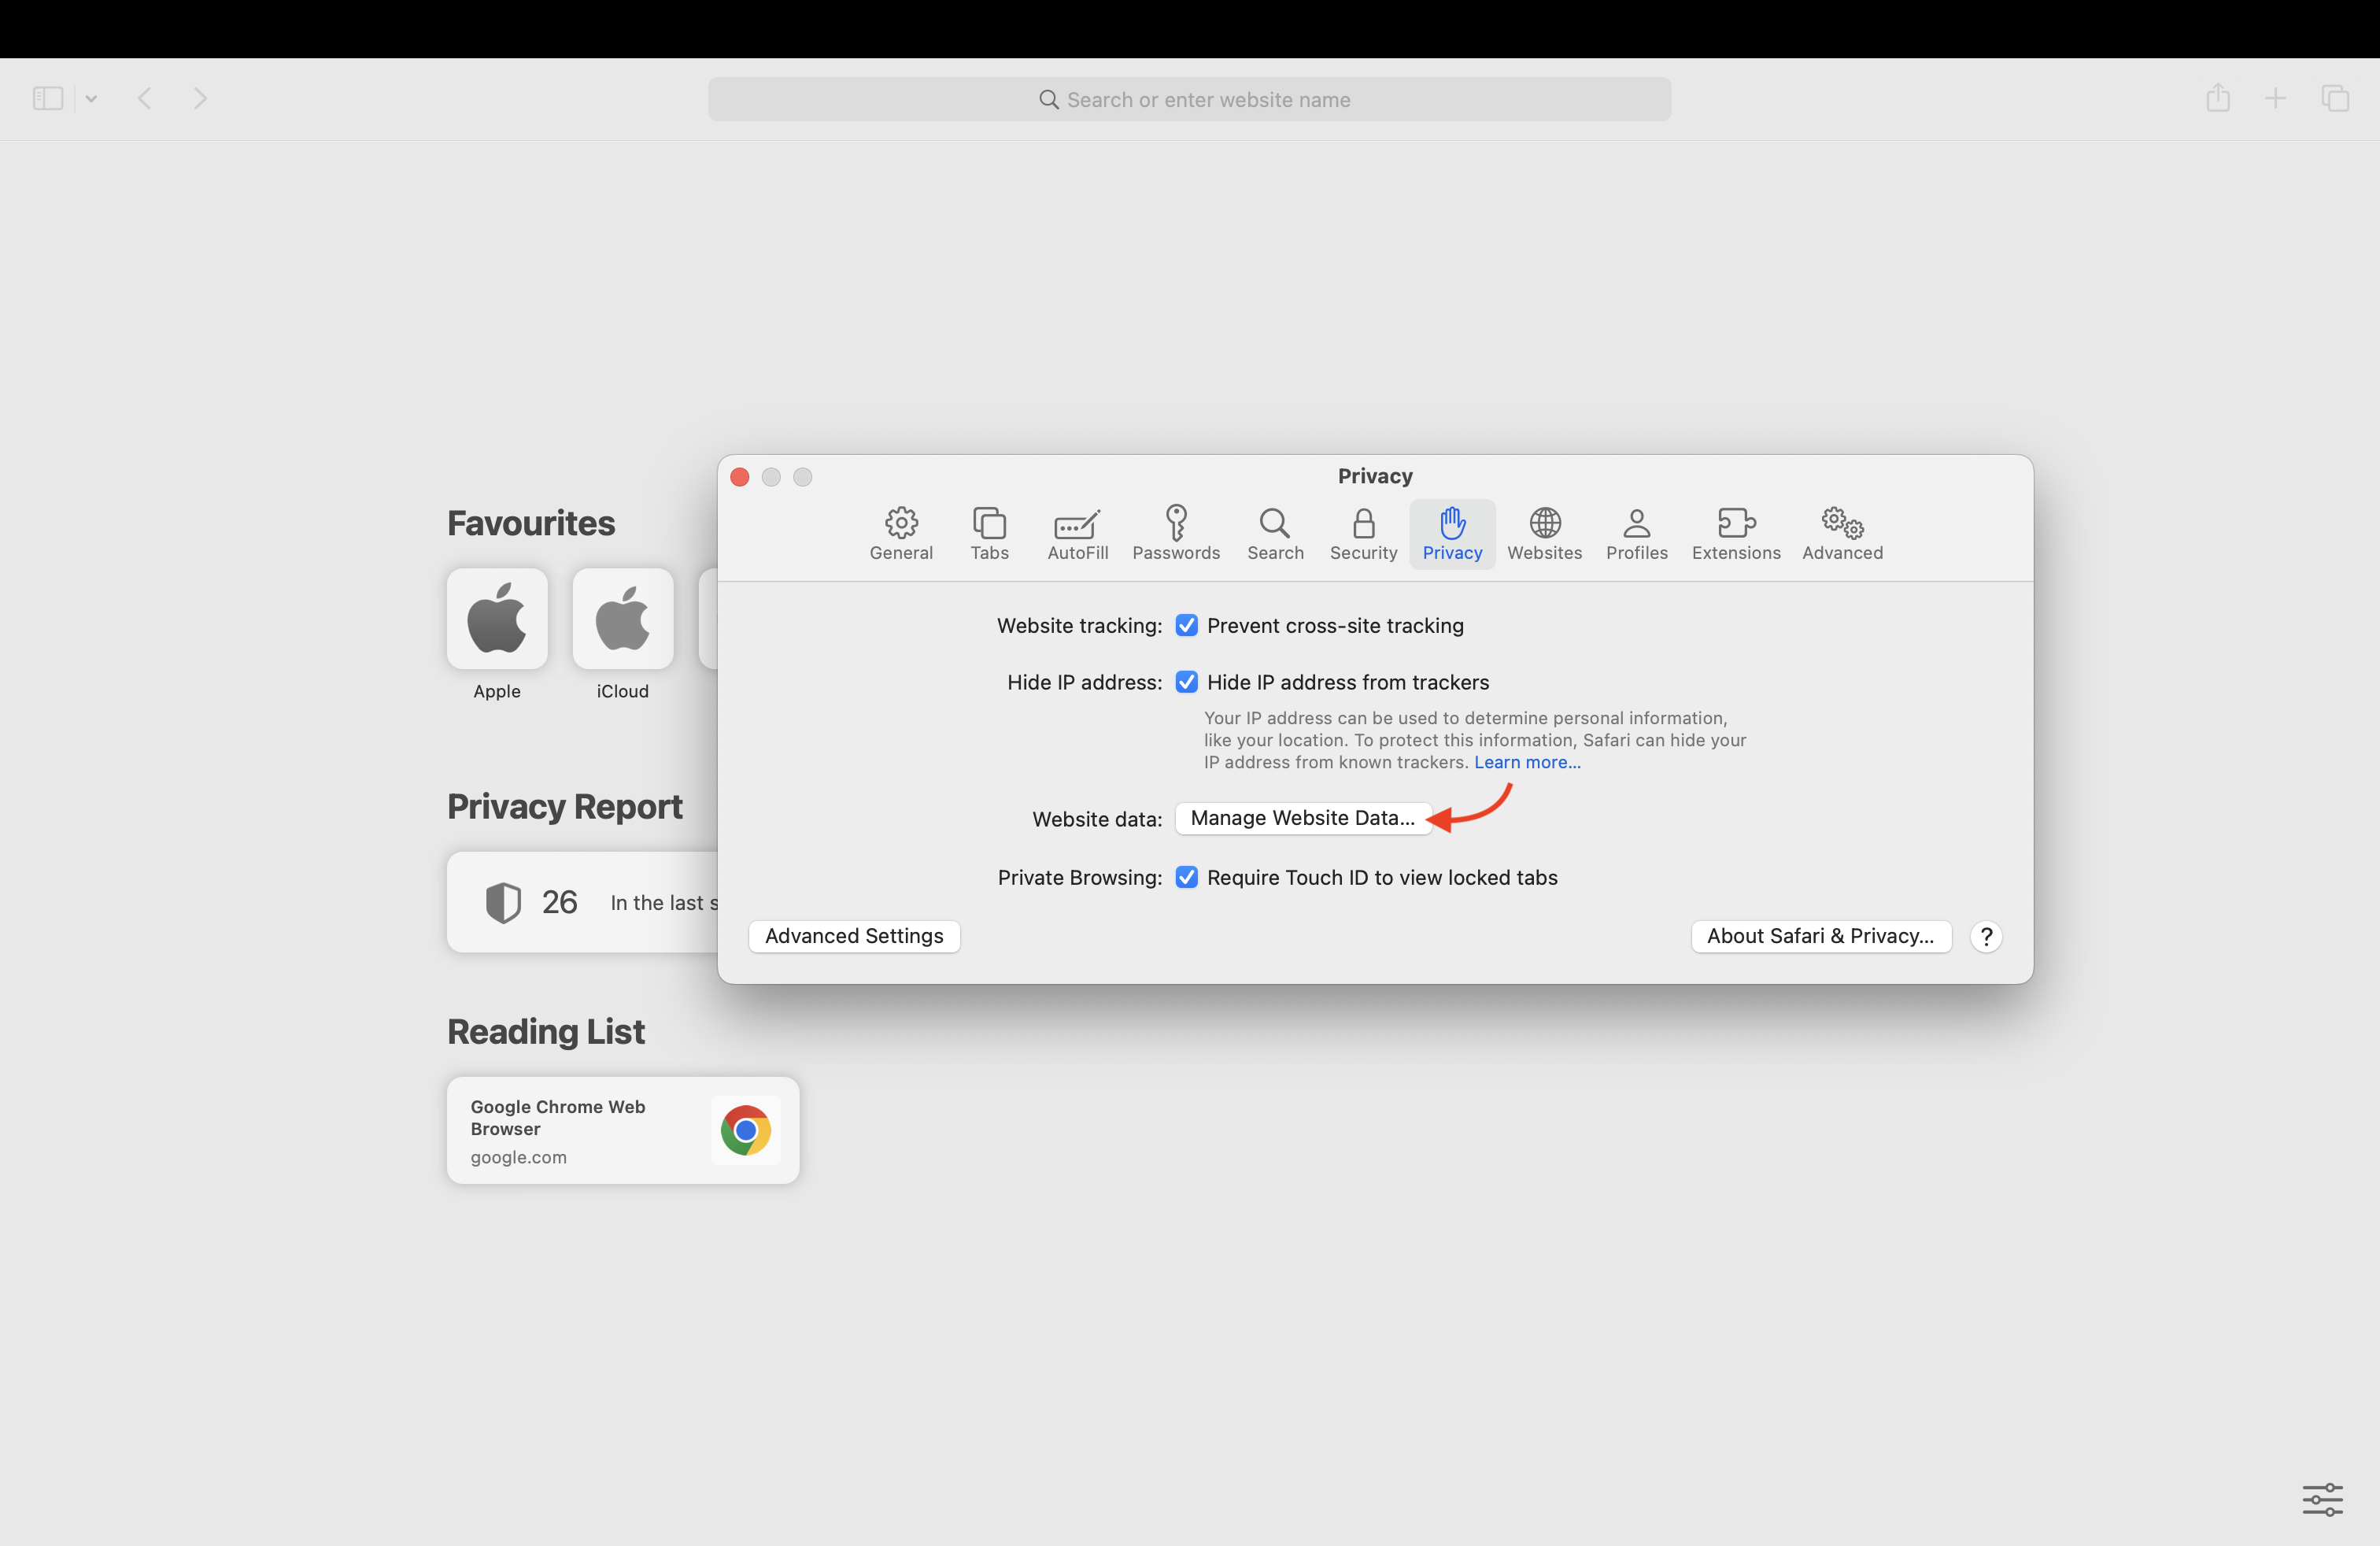Open the Advanced gears icon tab
This screenshot has height=1546, width=2380.
click(1842, 533)
